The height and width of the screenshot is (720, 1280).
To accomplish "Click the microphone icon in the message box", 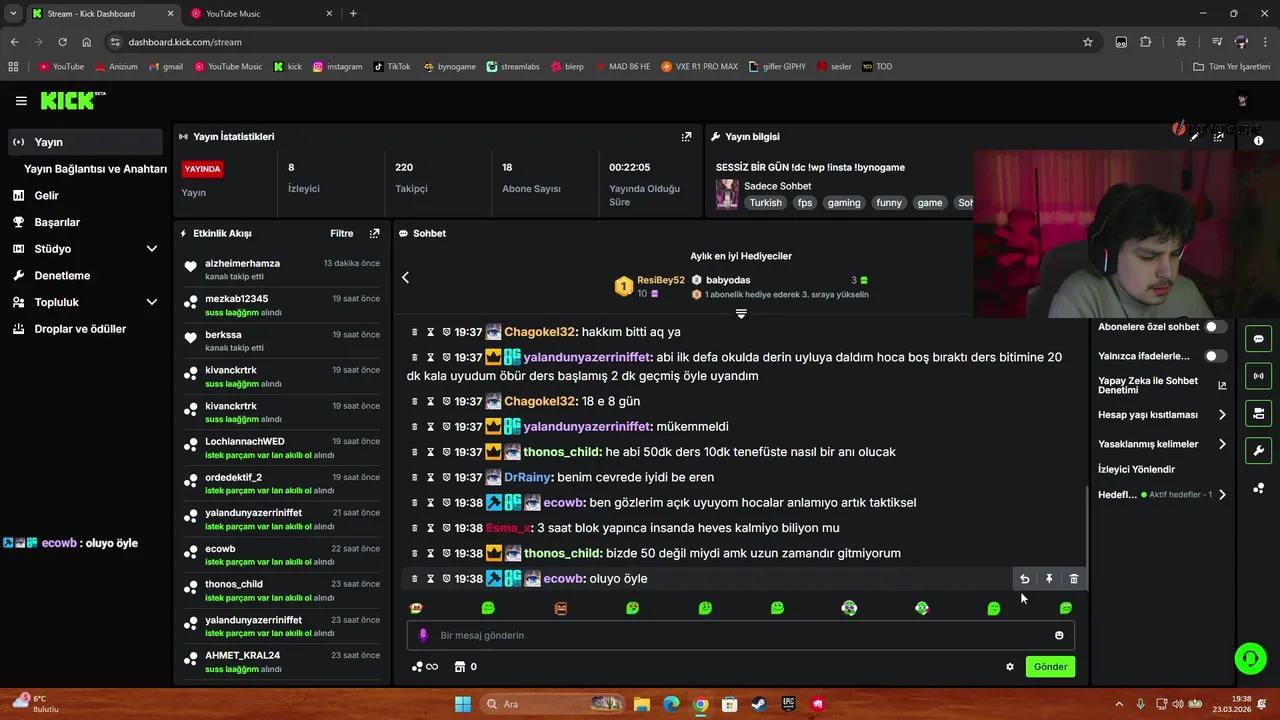I will click(423, 635).
